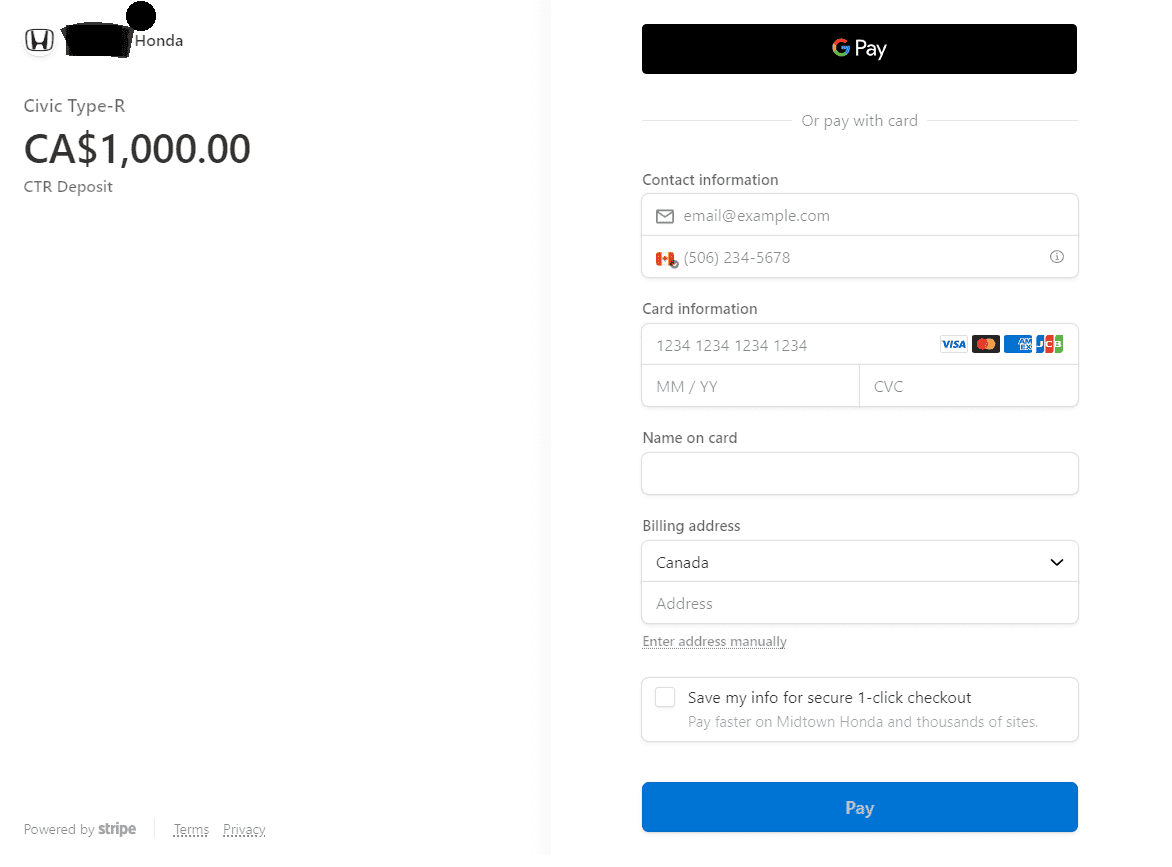Viewport: 1172px width, 867px height.
Task: Open the Terms link
Action: pos(191,830)
